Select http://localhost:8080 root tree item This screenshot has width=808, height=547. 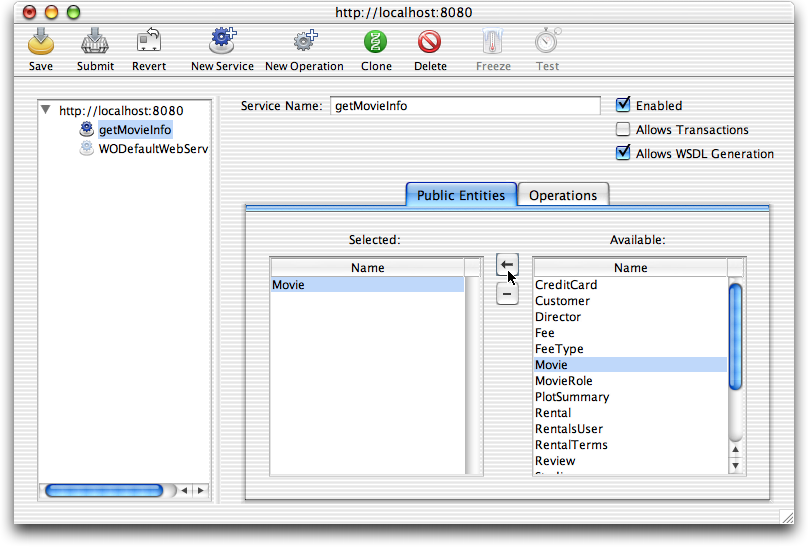[x=121, y=110]
